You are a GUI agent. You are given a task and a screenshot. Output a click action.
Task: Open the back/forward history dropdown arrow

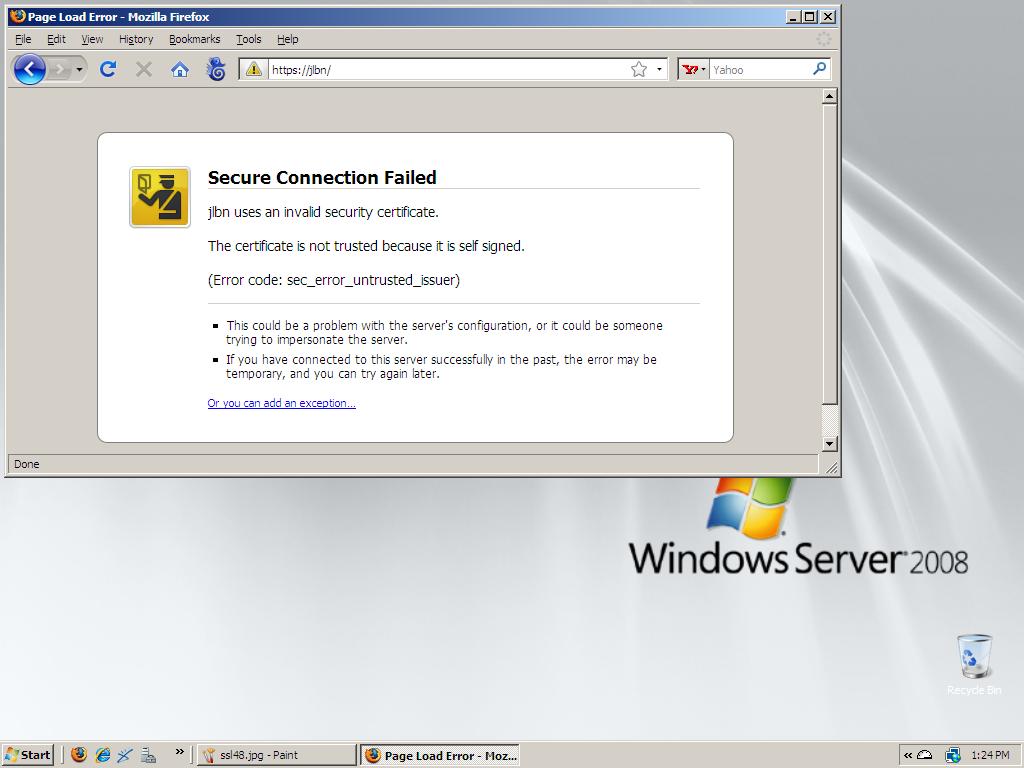point(79,69)
